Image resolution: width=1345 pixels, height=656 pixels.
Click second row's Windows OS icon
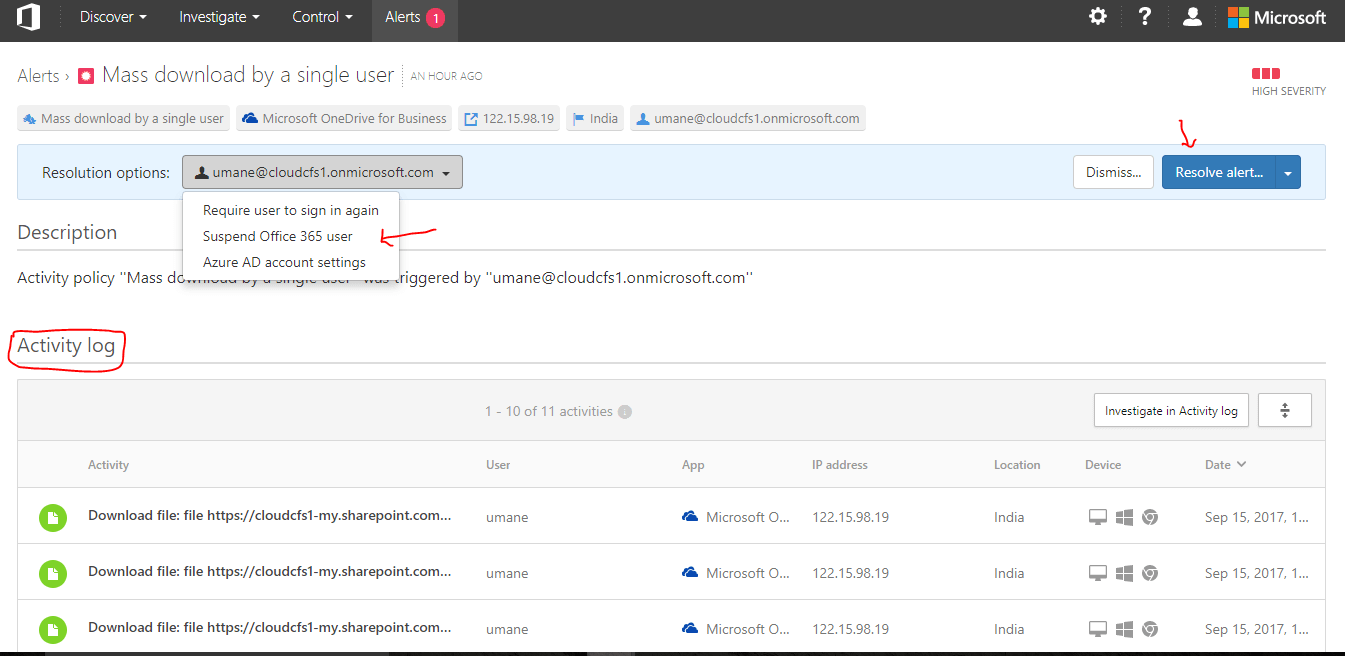click(1124, 573)
